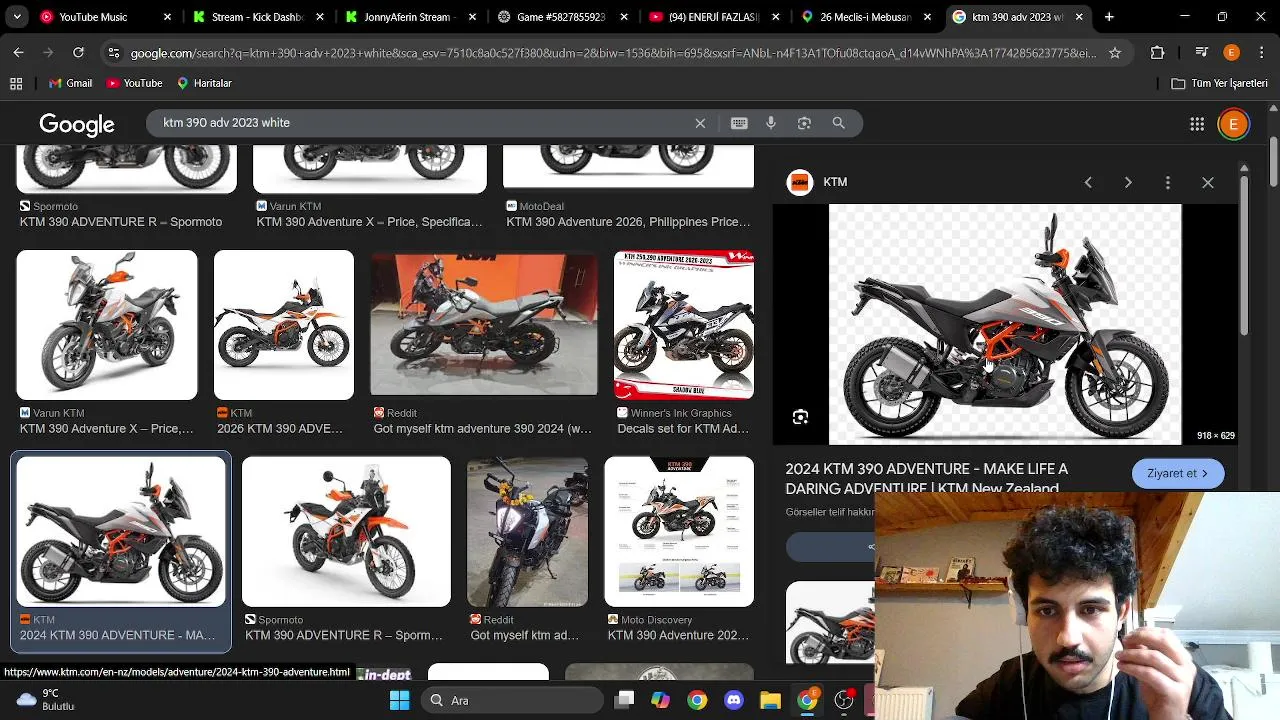Go to Google homepage via logo
This screenshot has width=1280, height=720.
77,124
